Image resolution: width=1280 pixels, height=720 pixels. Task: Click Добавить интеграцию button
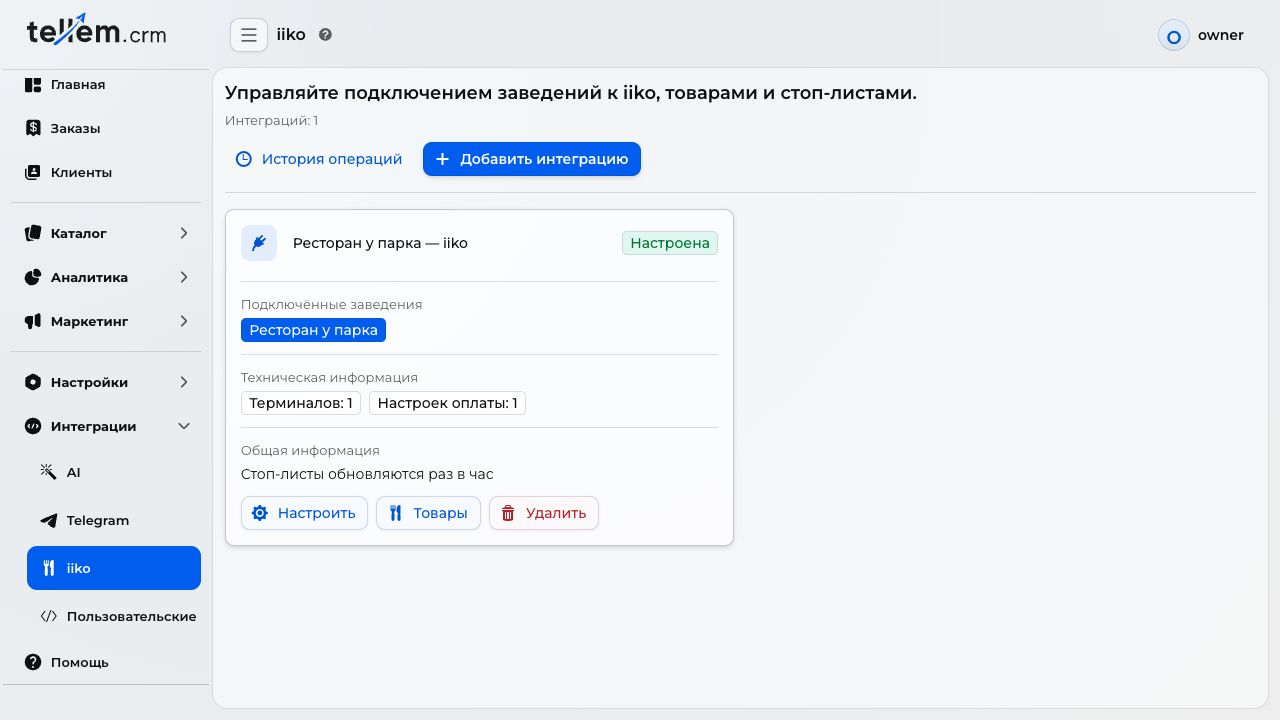pos(532,159)
